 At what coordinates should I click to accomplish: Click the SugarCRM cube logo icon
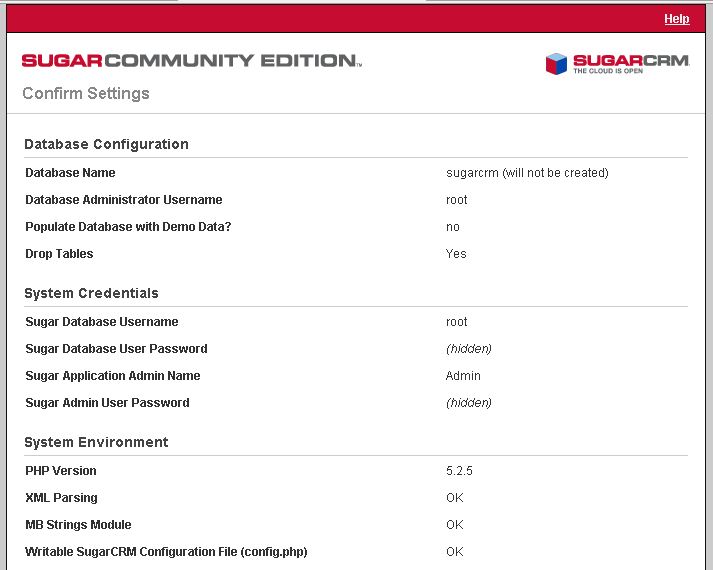(556, 64)
